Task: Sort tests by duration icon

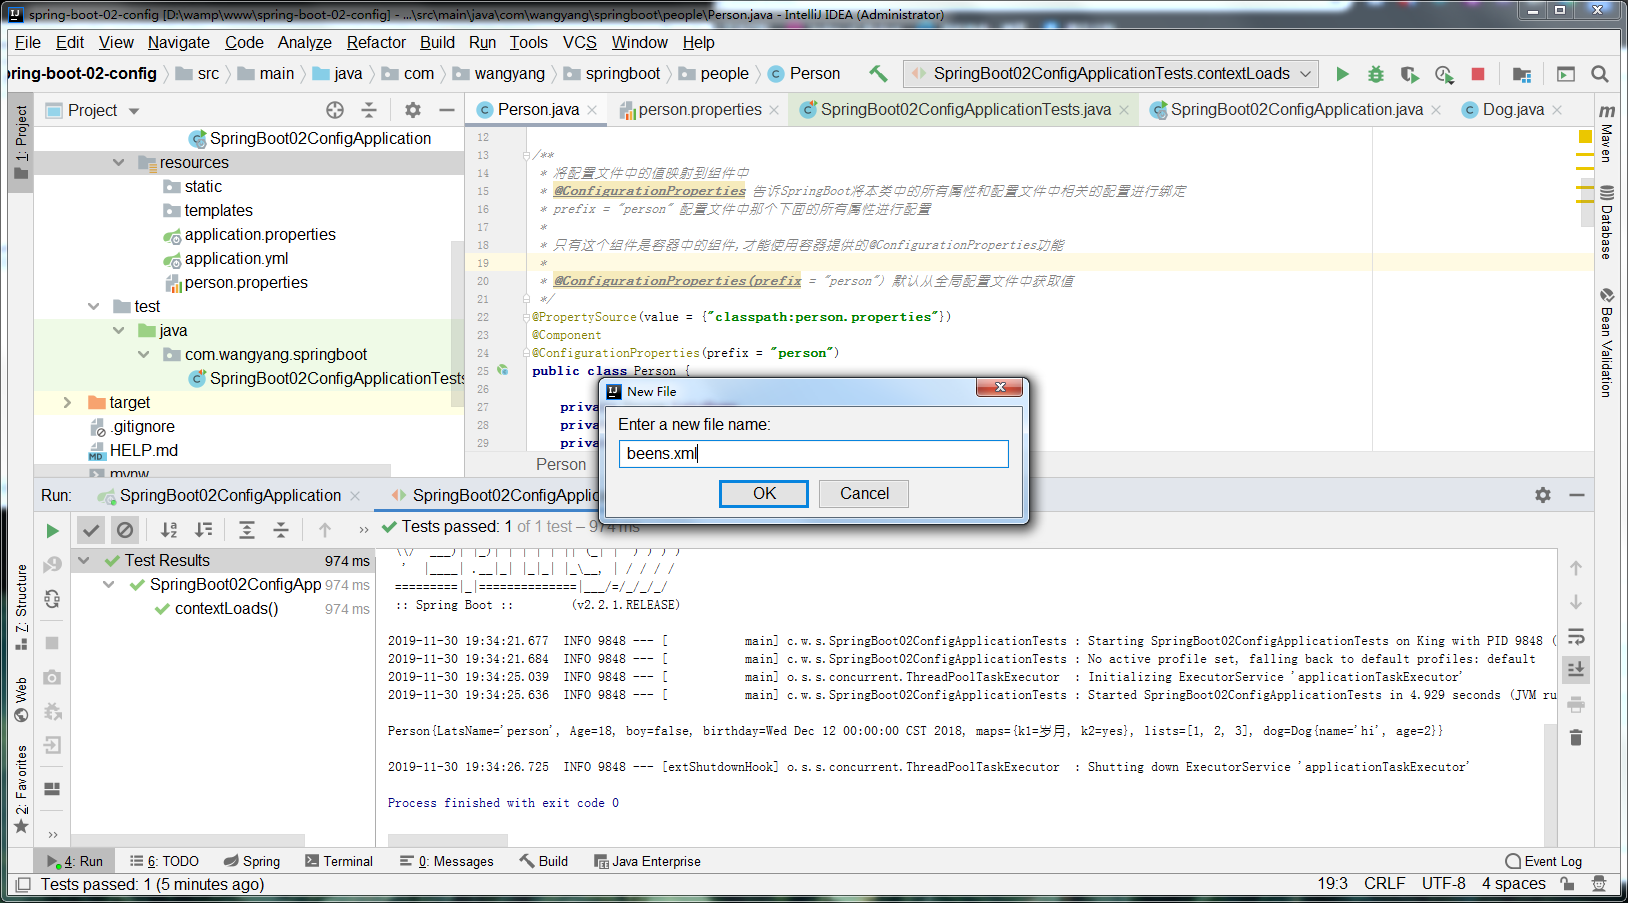Action: click(203, 530)
